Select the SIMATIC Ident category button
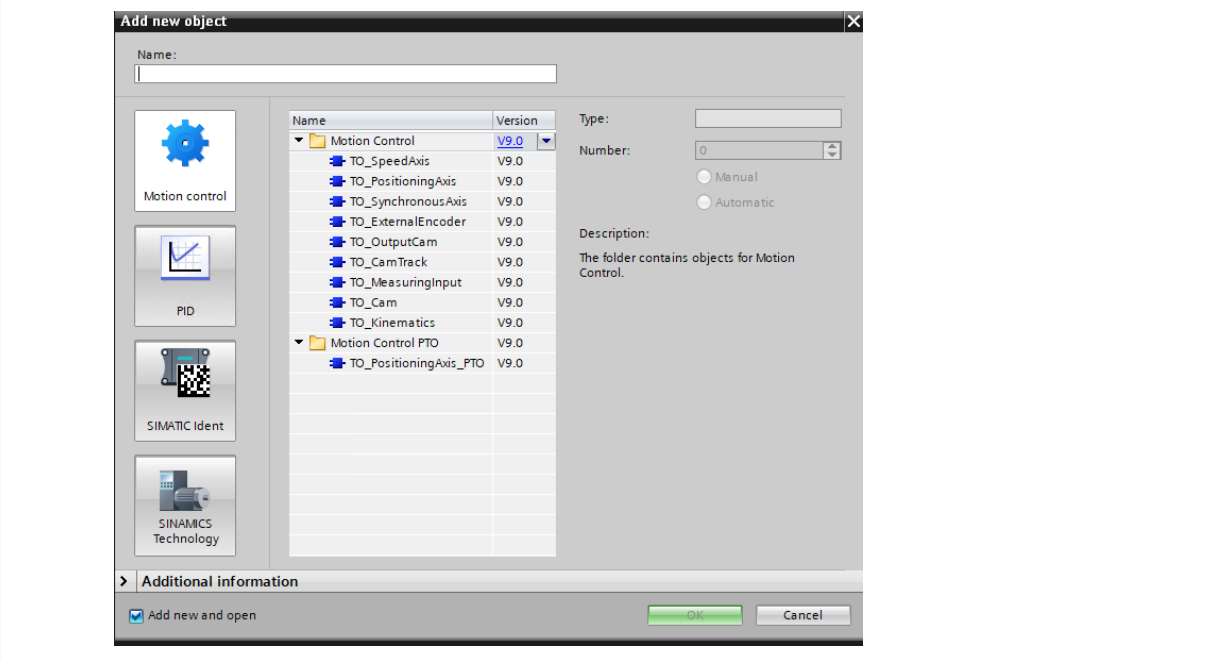This screenshot has width=1225, height=660. 185,390
